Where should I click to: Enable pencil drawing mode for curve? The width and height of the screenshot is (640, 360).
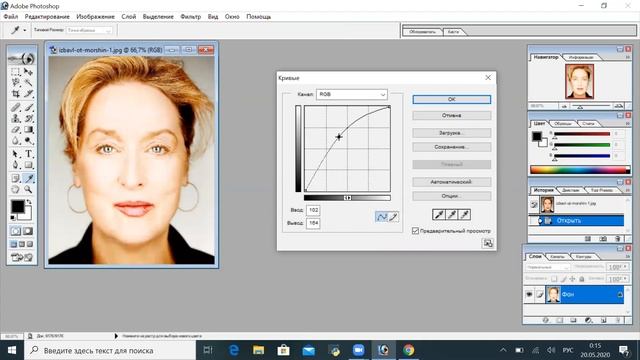[x=393, y=217]
